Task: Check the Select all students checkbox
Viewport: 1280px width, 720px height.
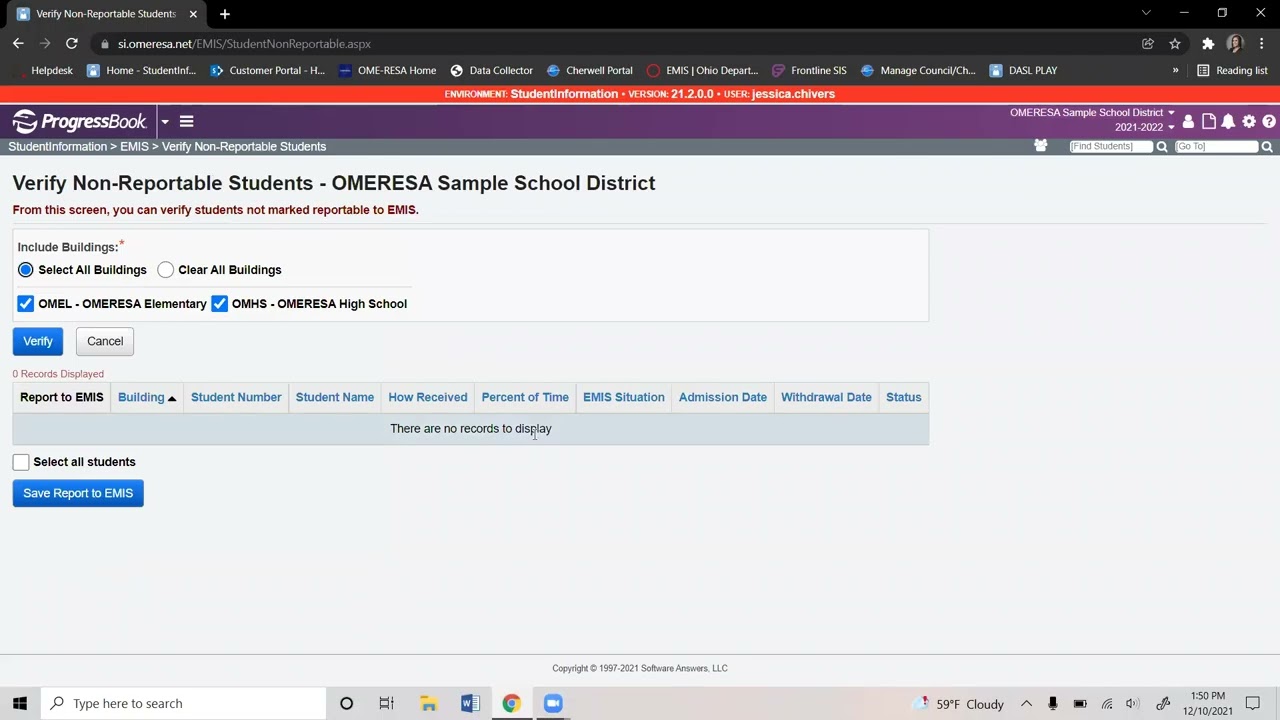Action: coord(21,462)
